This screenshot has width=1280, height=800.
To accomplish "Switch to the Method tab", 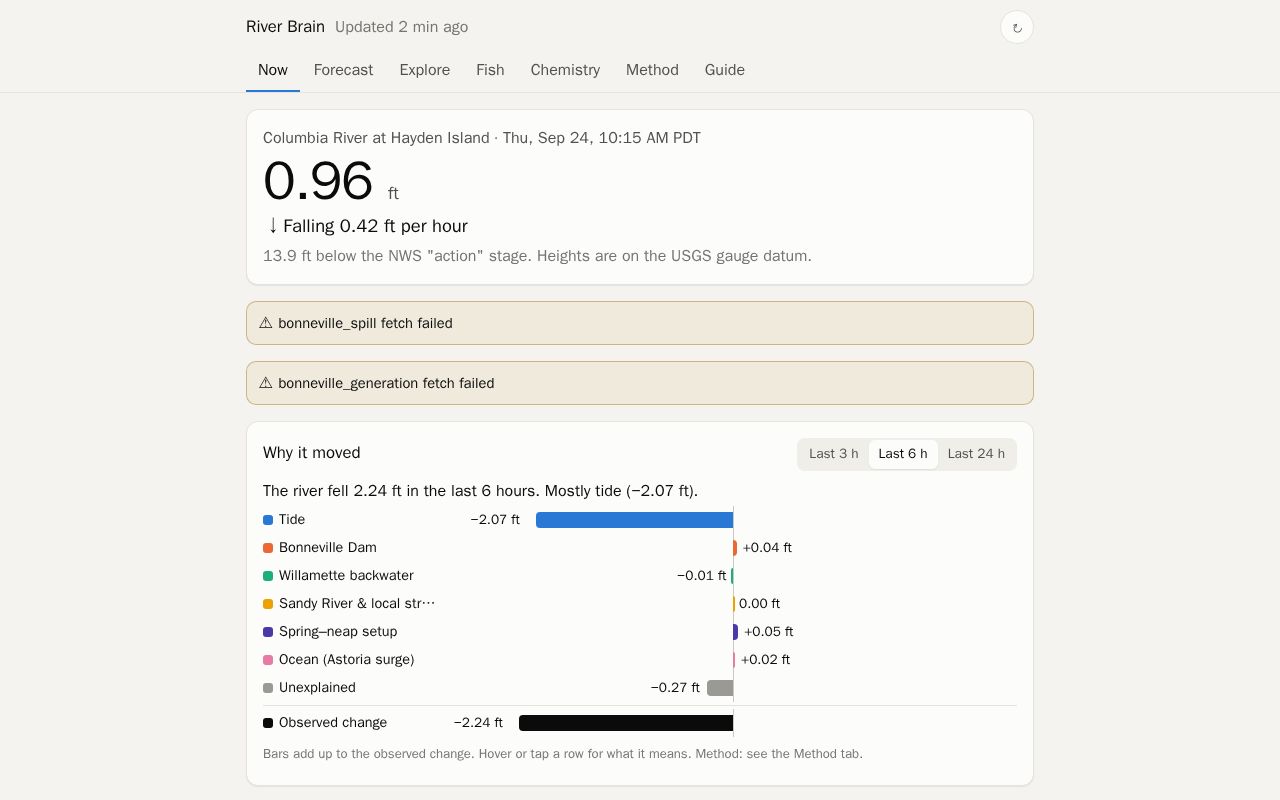I will (652, 70).
